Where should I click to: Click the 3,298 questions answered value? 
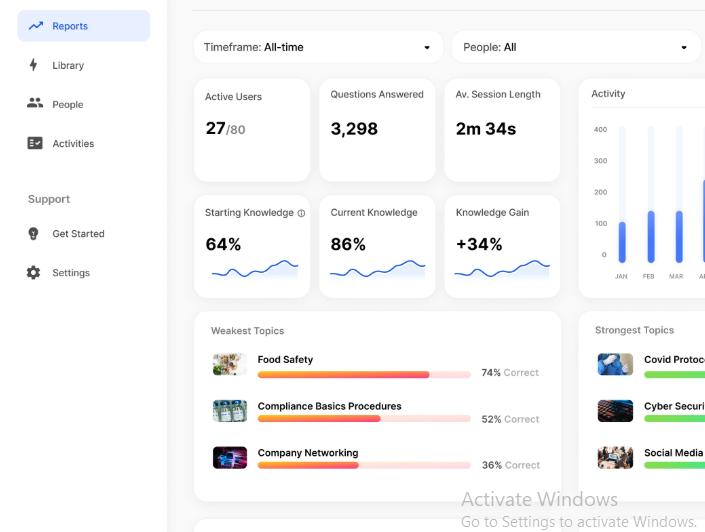pyautogui.click(x=354, y=129)
